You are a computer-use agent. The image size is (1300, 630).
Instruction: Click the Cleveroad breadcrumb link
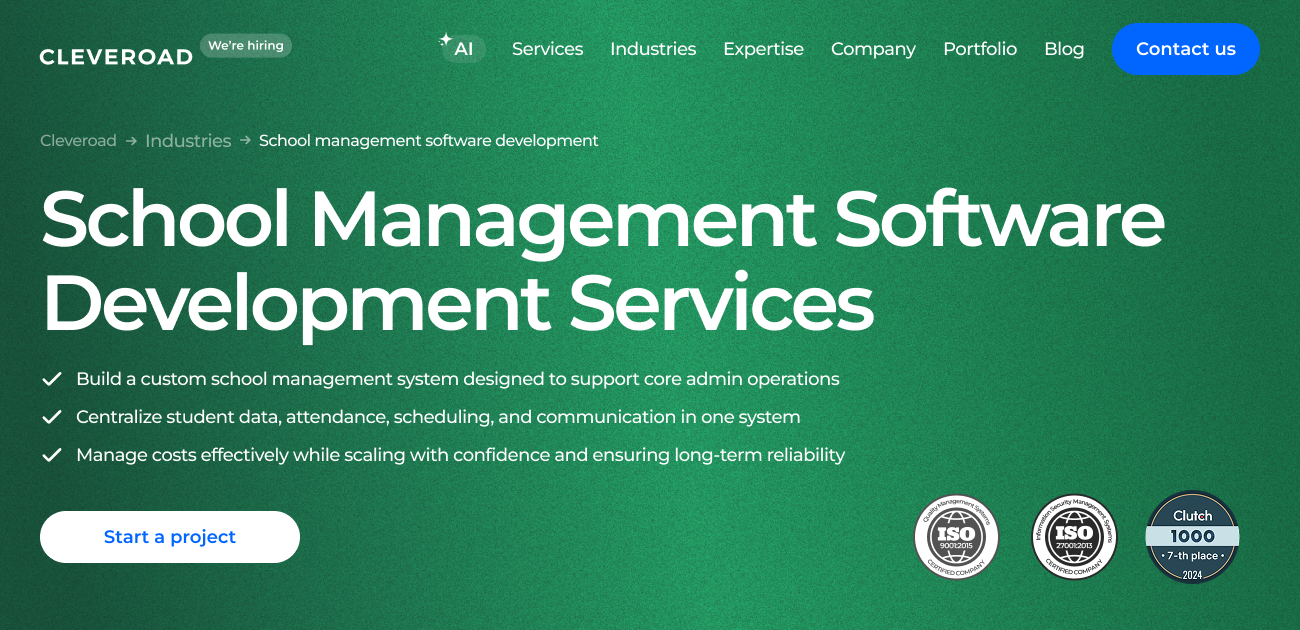click(78, 141)
